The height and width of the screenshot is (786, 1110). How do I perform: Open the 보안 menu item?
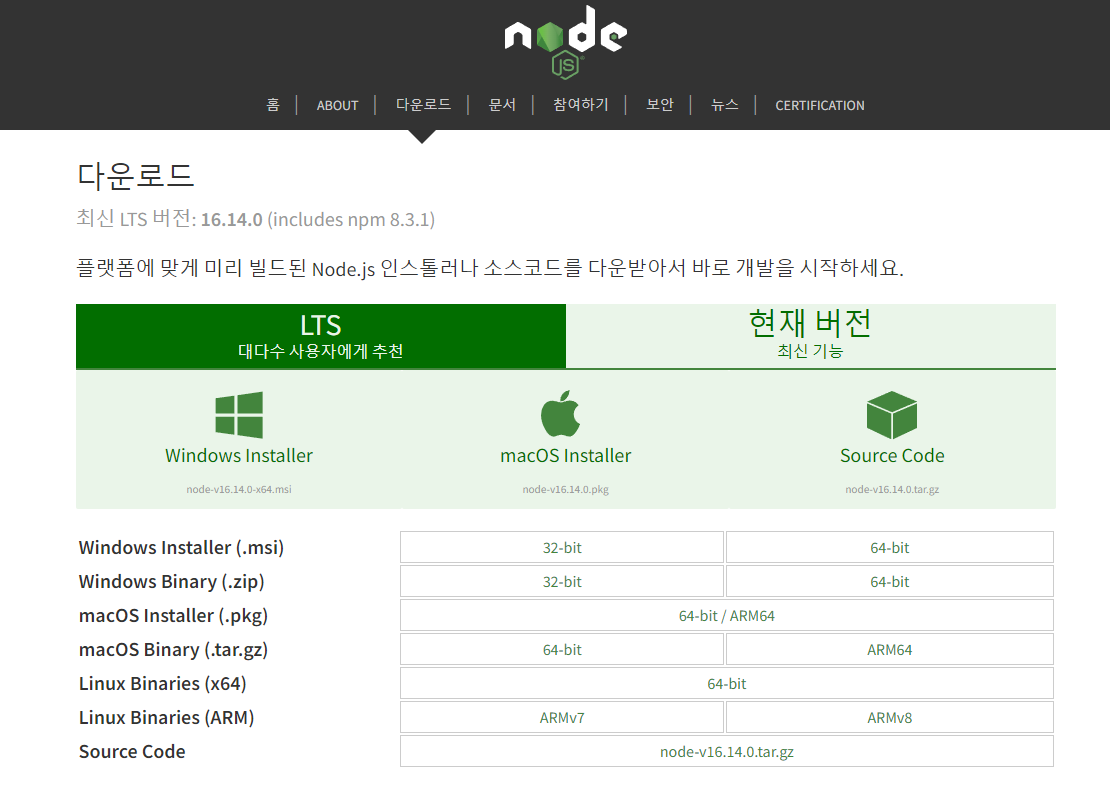click(660, 105)
